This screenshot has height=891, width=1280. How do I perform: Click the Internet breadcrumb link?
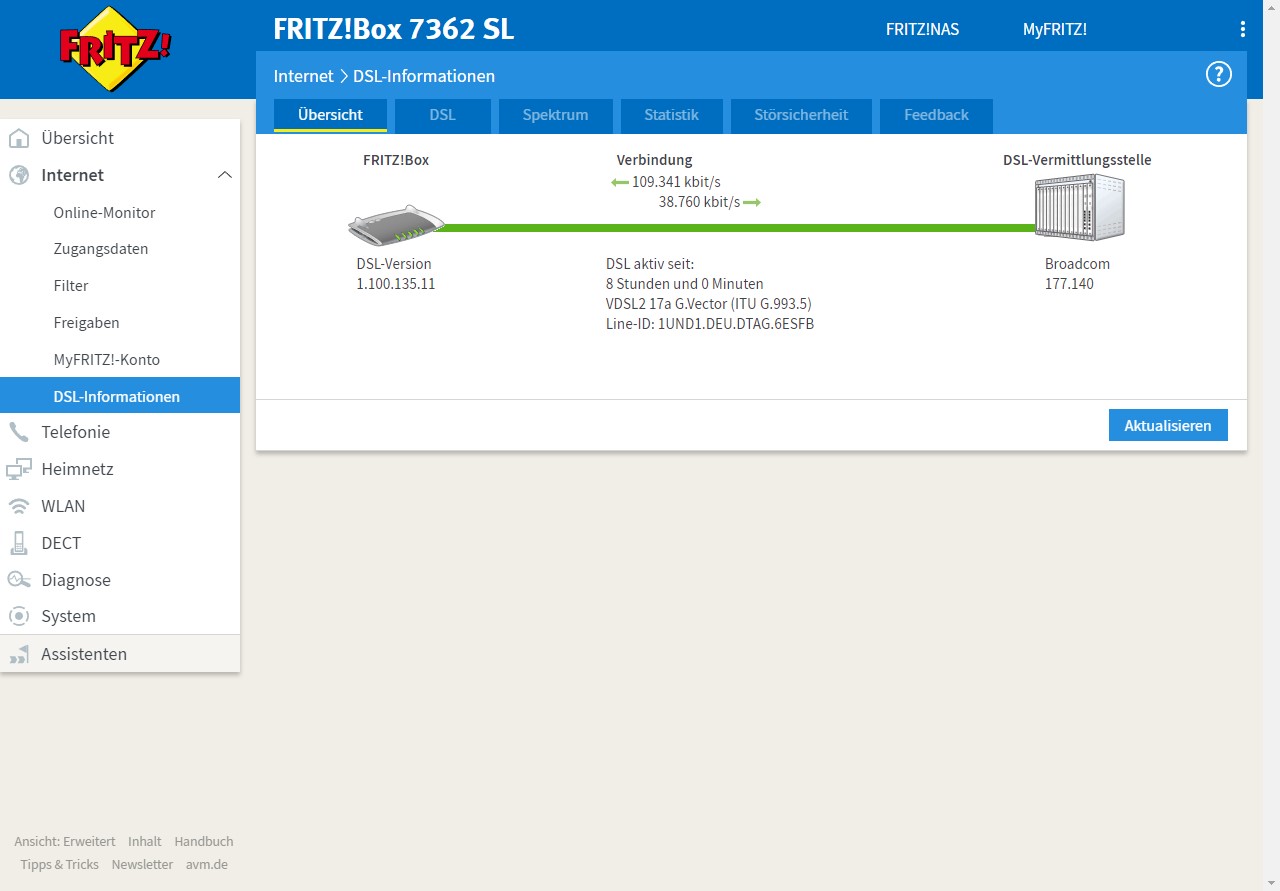304,76
